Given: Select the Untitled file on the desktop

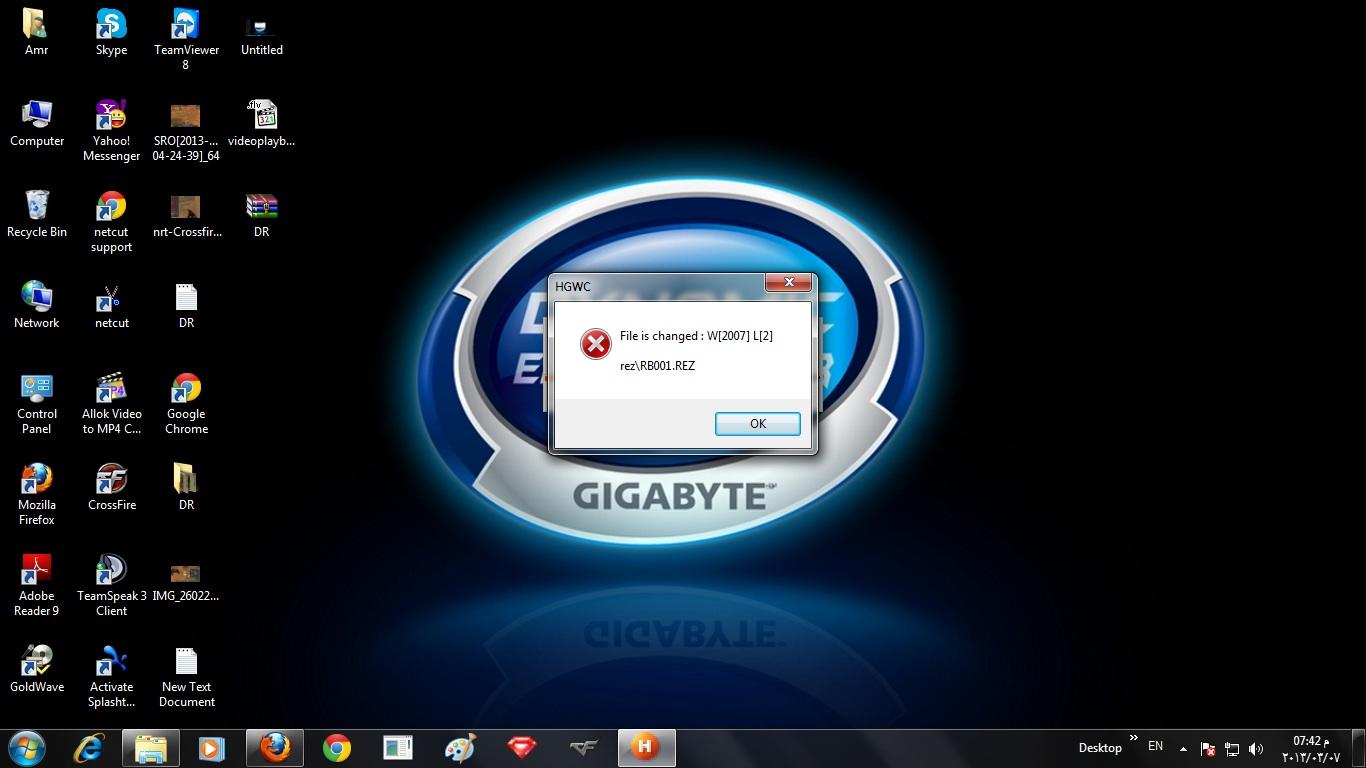Looking at the screenshot, I should [x=261, y=32].
